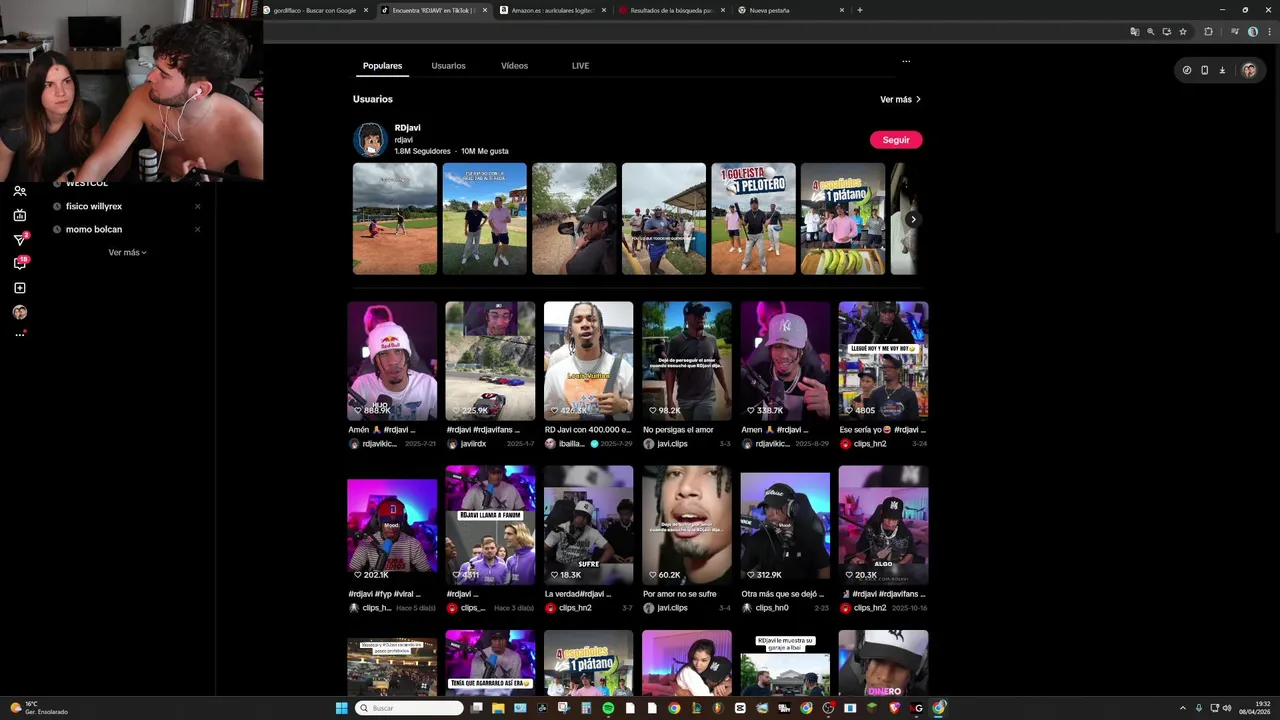The height and width of the screenshot is (720, 1280).
Task: Switch to the Amazon.es auriculares logitech tab
Action: tap(553, 10)
